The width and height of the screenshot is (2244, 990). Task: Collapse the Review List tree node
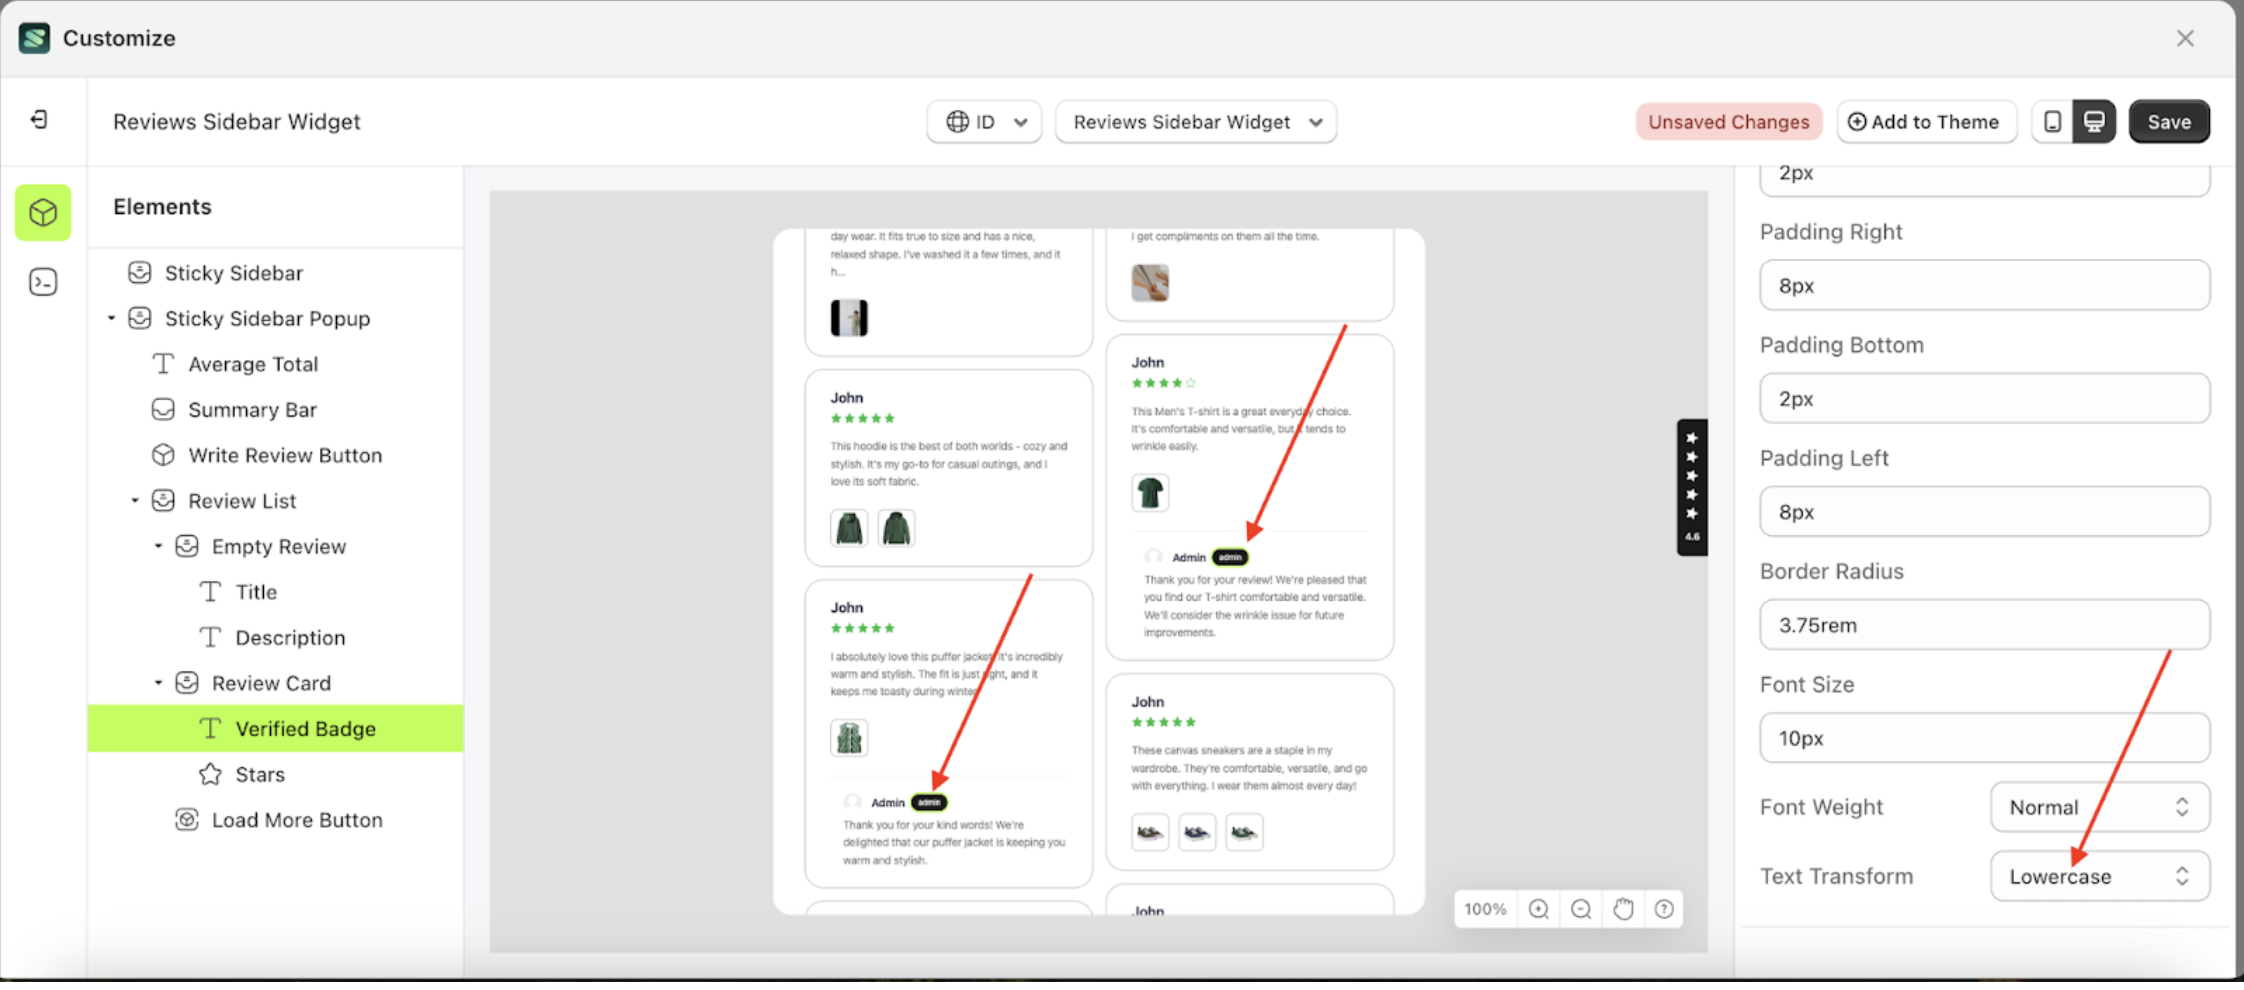pyautogui.click(x=135, y=500)
